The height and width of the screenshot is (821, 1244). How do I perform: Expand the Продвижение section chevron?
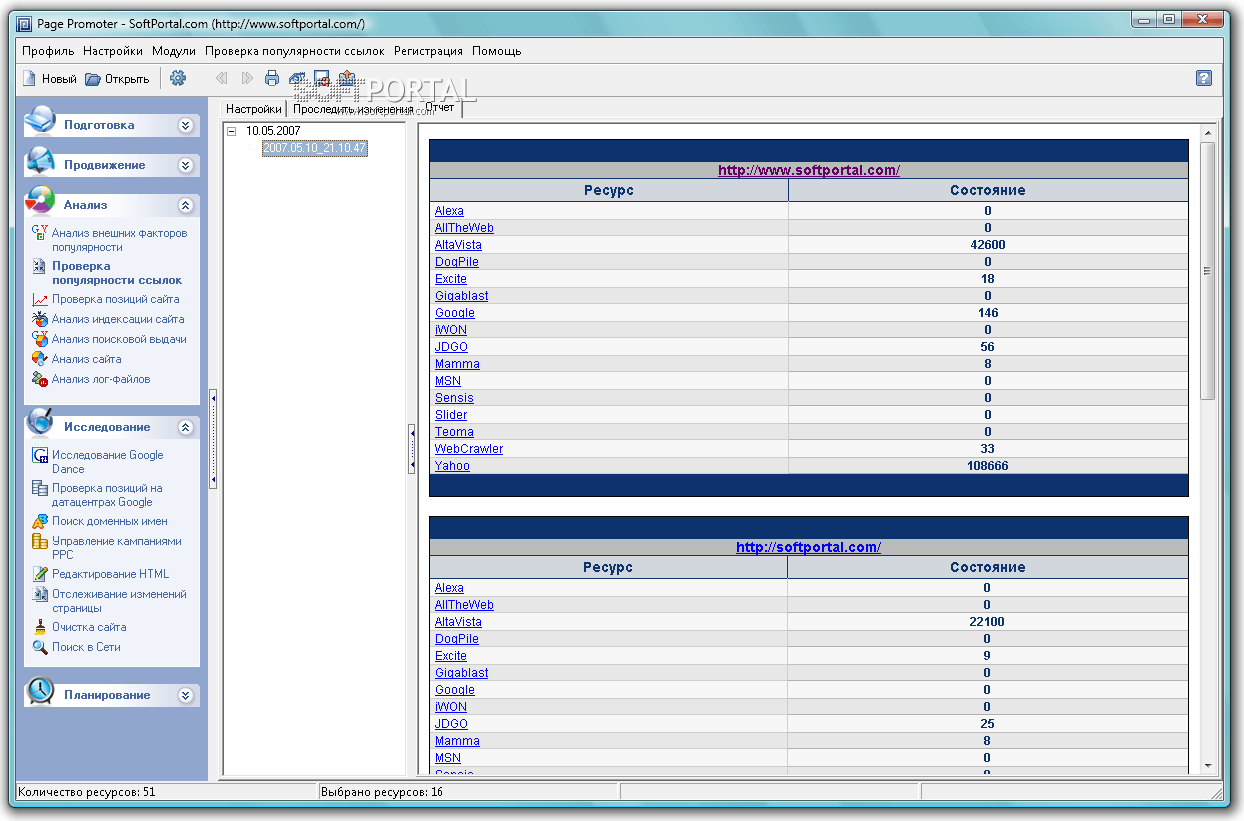[x=185, y=165]
